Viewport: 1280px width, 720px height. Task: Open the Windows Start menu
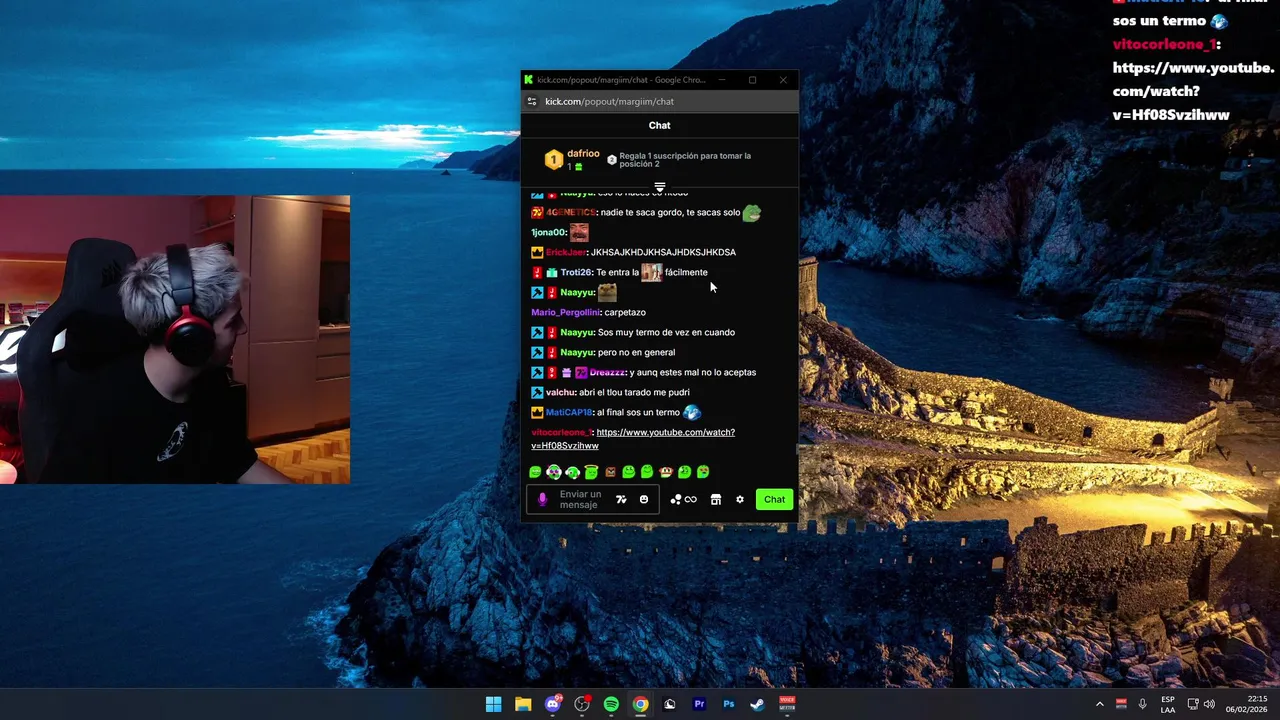click(x=494, y=704)
